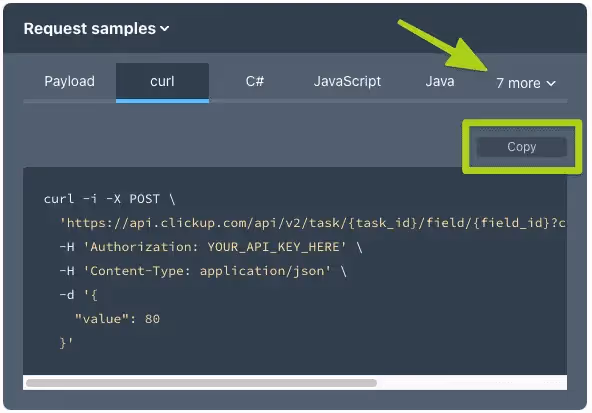Click the "value": 80 line

click(117, 319)
